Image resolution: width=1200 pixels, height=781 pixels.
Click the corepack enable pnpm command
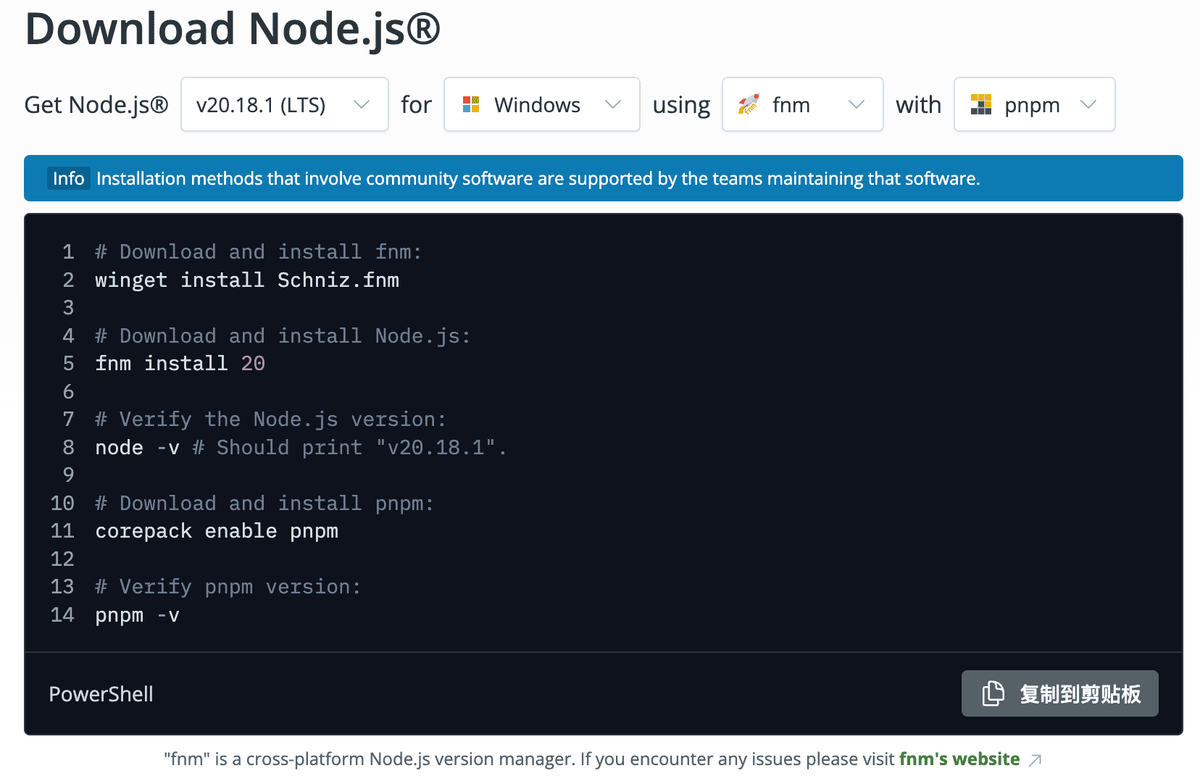click(x=216, y=531)
